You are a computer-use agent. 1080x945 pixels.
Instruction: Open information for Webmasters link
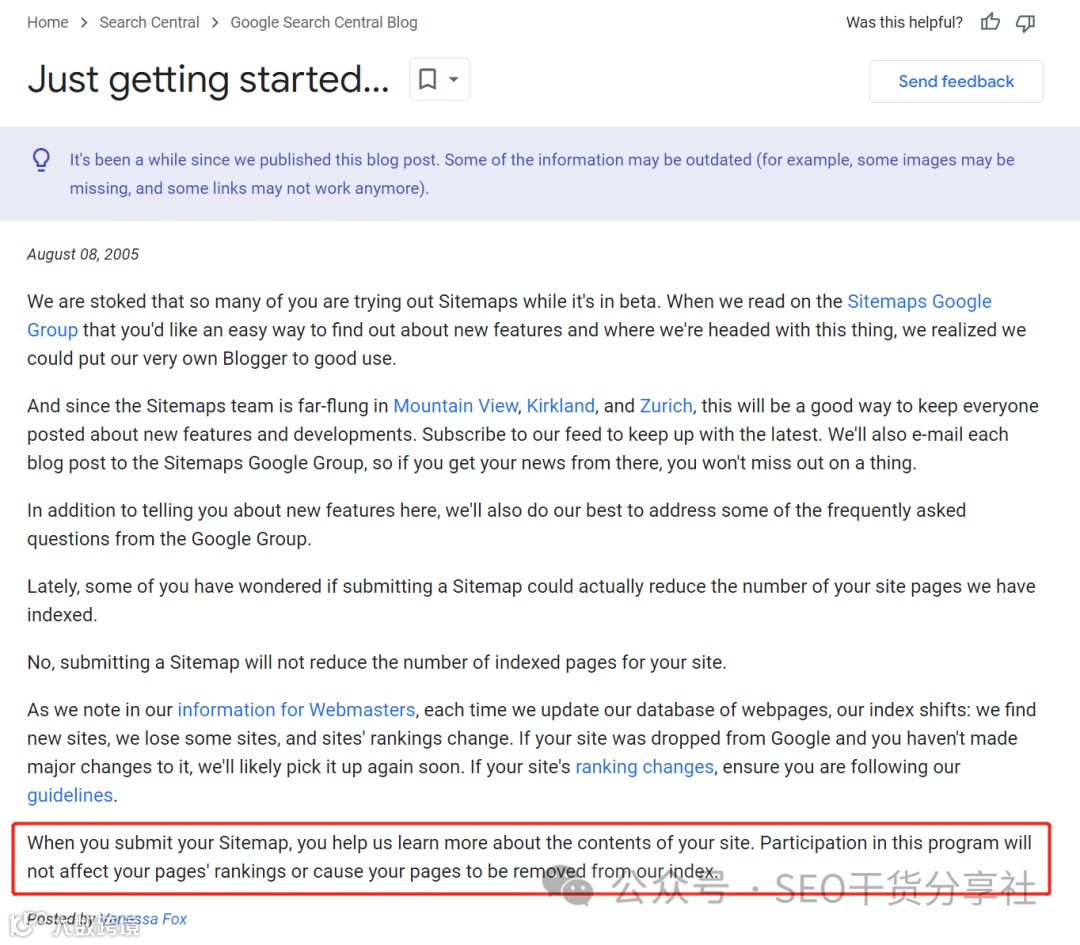point(296,709)
